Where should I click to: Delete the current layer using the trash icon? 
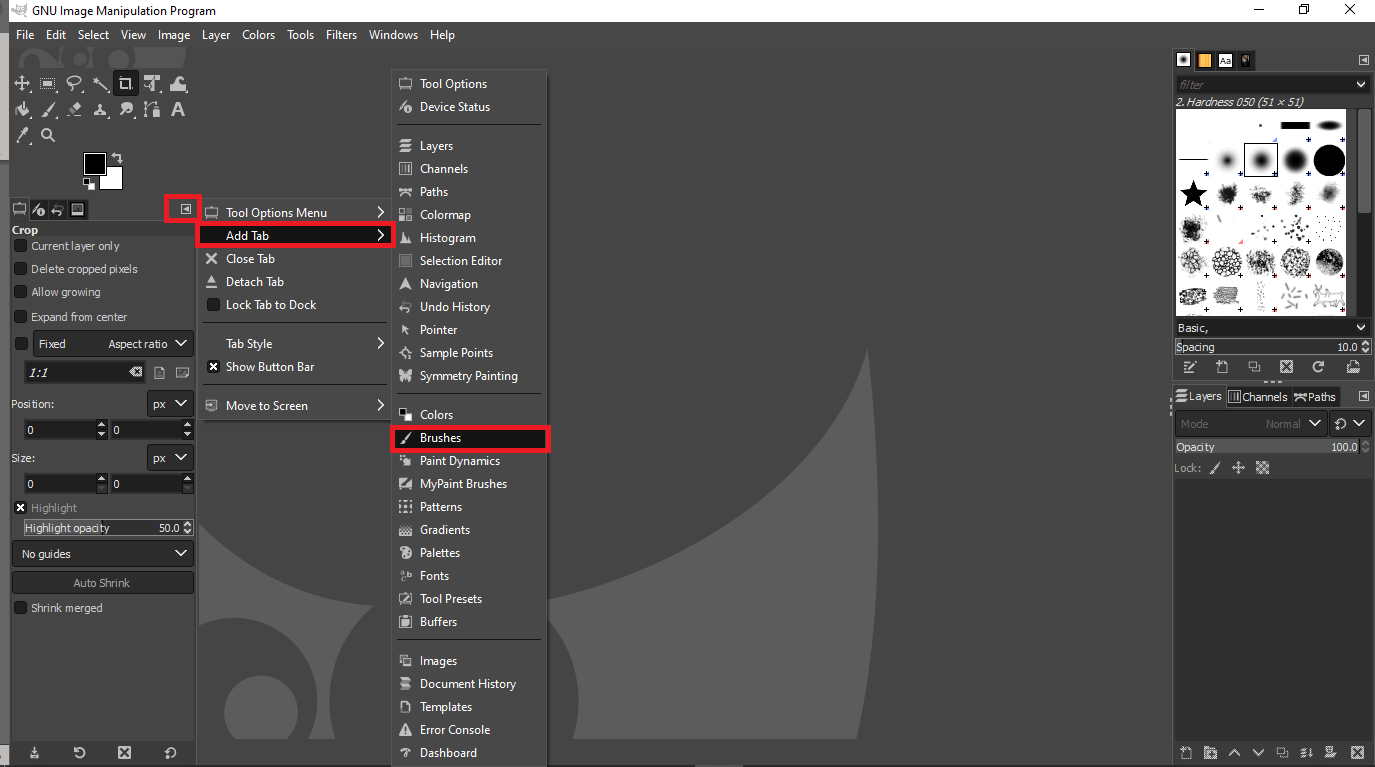coord(1357,752)
